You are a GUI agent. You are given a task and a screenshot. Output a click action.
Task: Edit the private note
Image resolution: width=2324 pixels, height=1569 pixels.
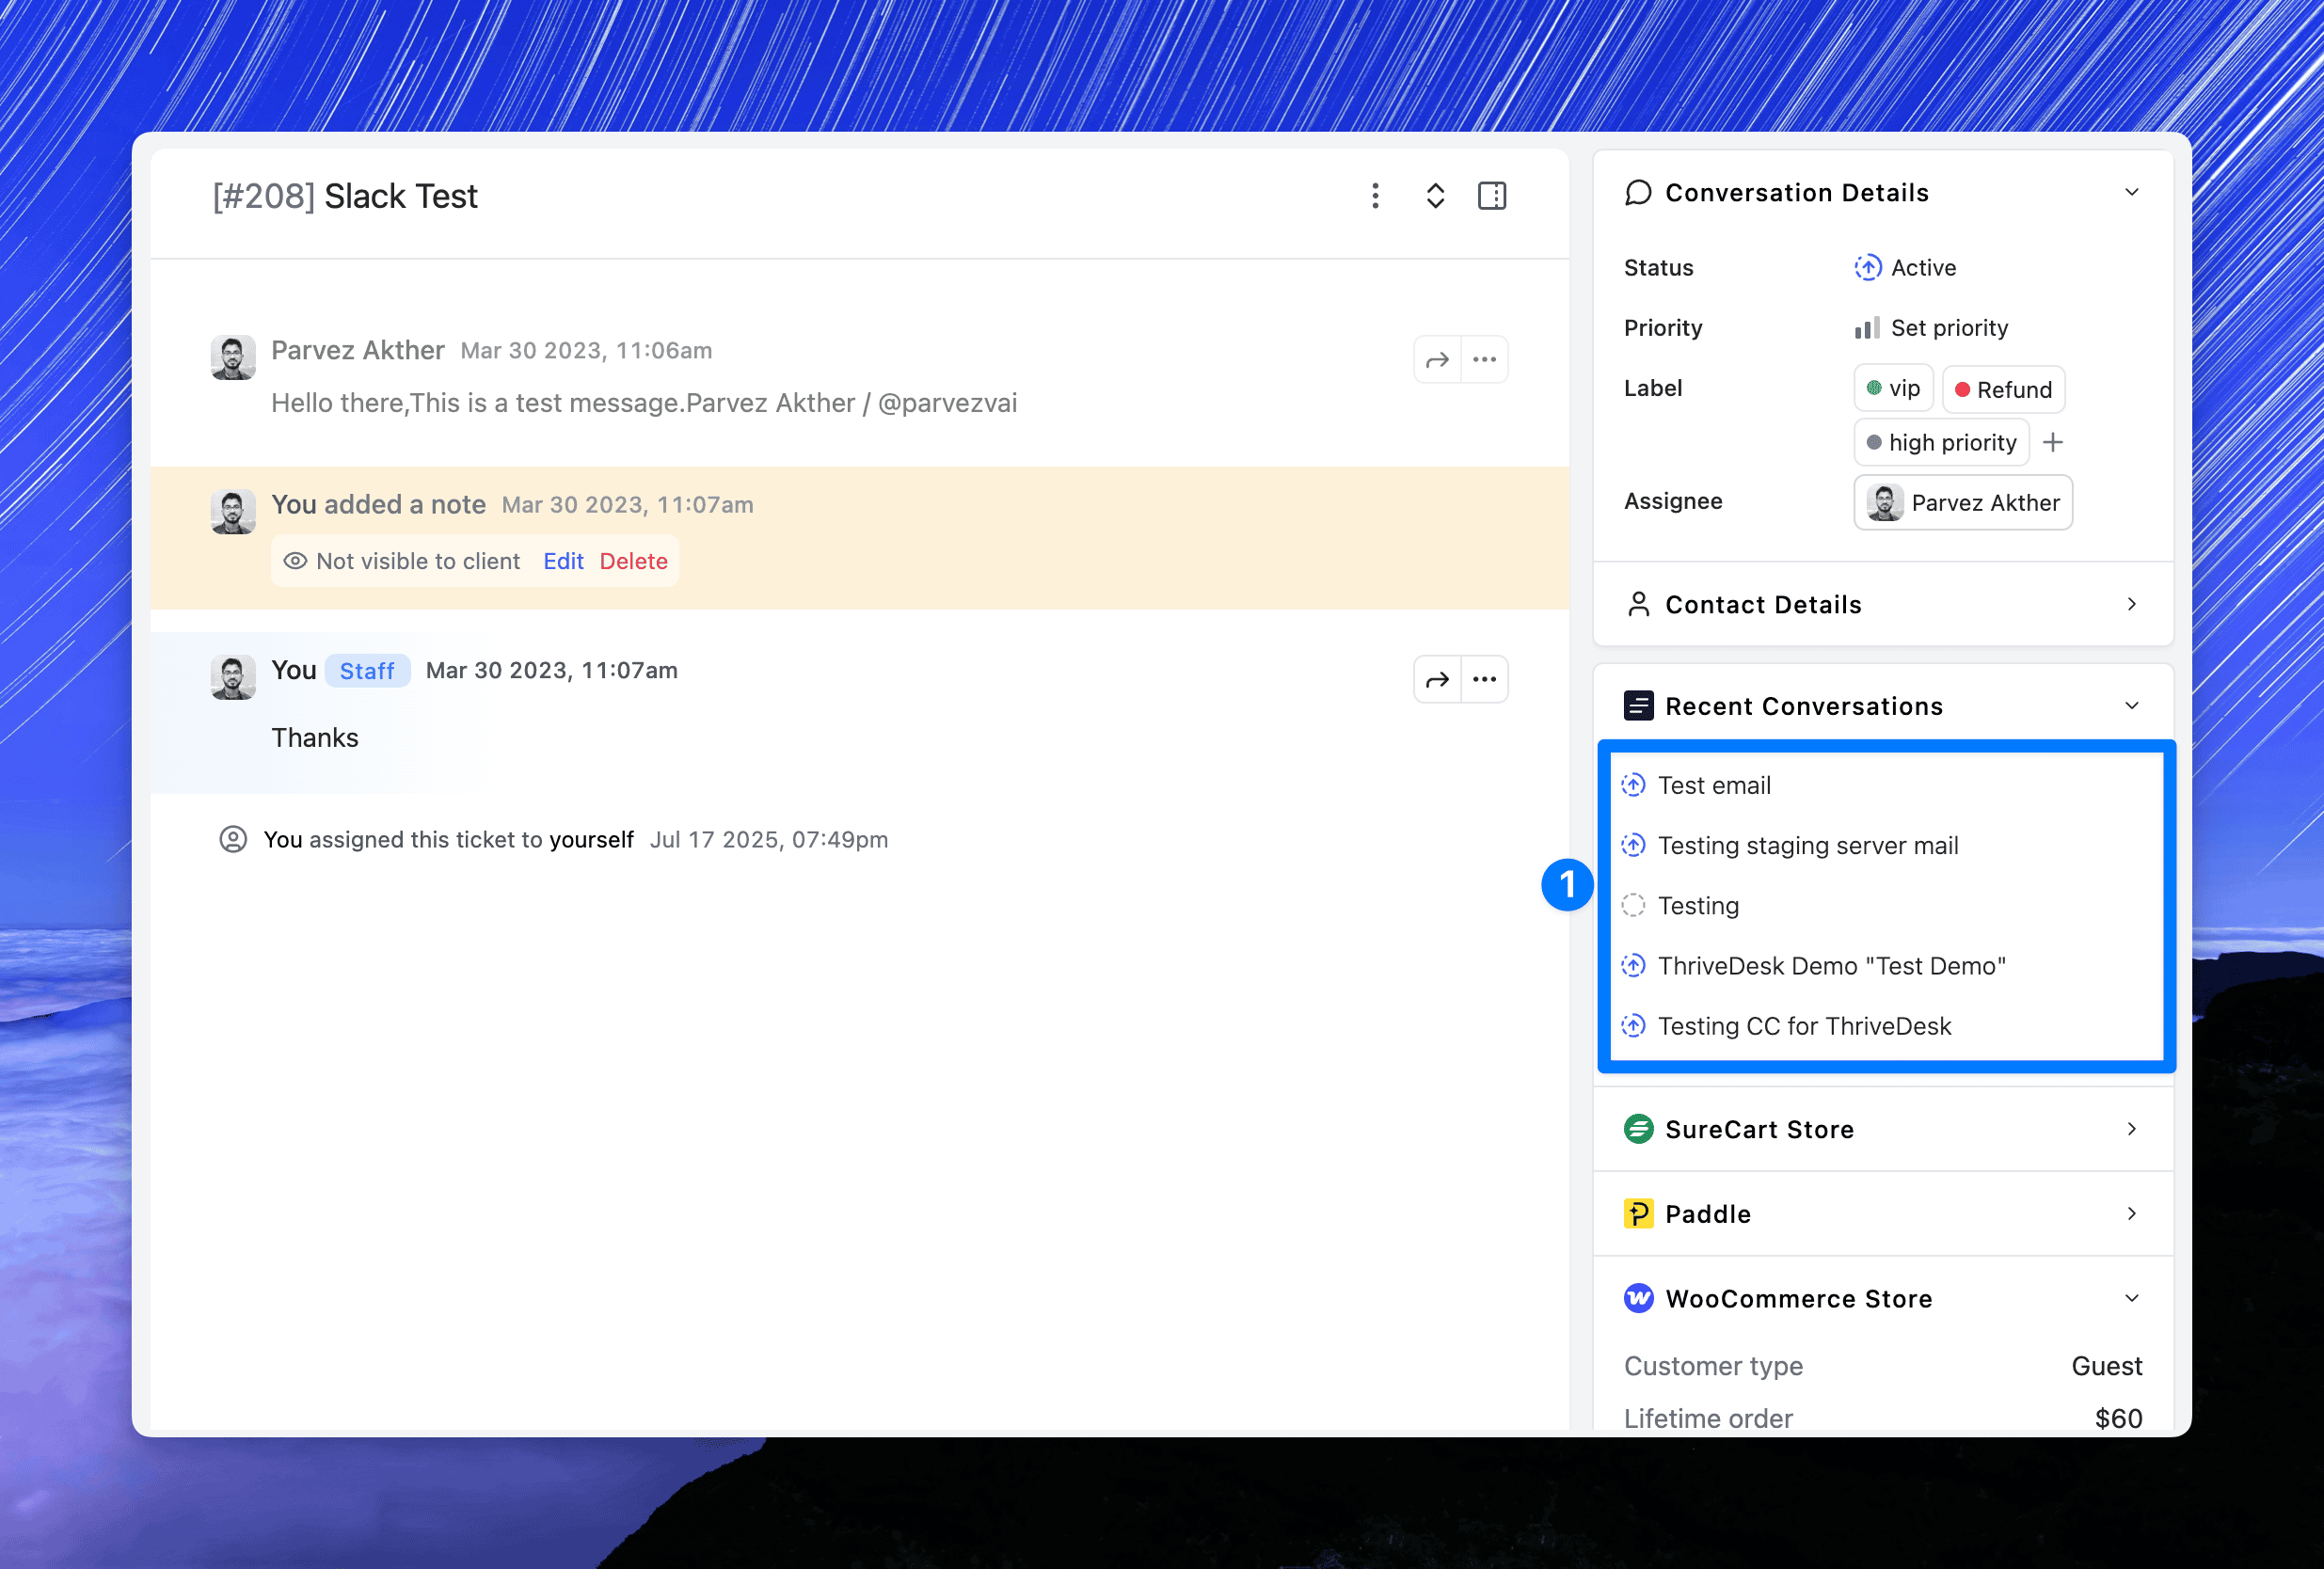[563, 561]
